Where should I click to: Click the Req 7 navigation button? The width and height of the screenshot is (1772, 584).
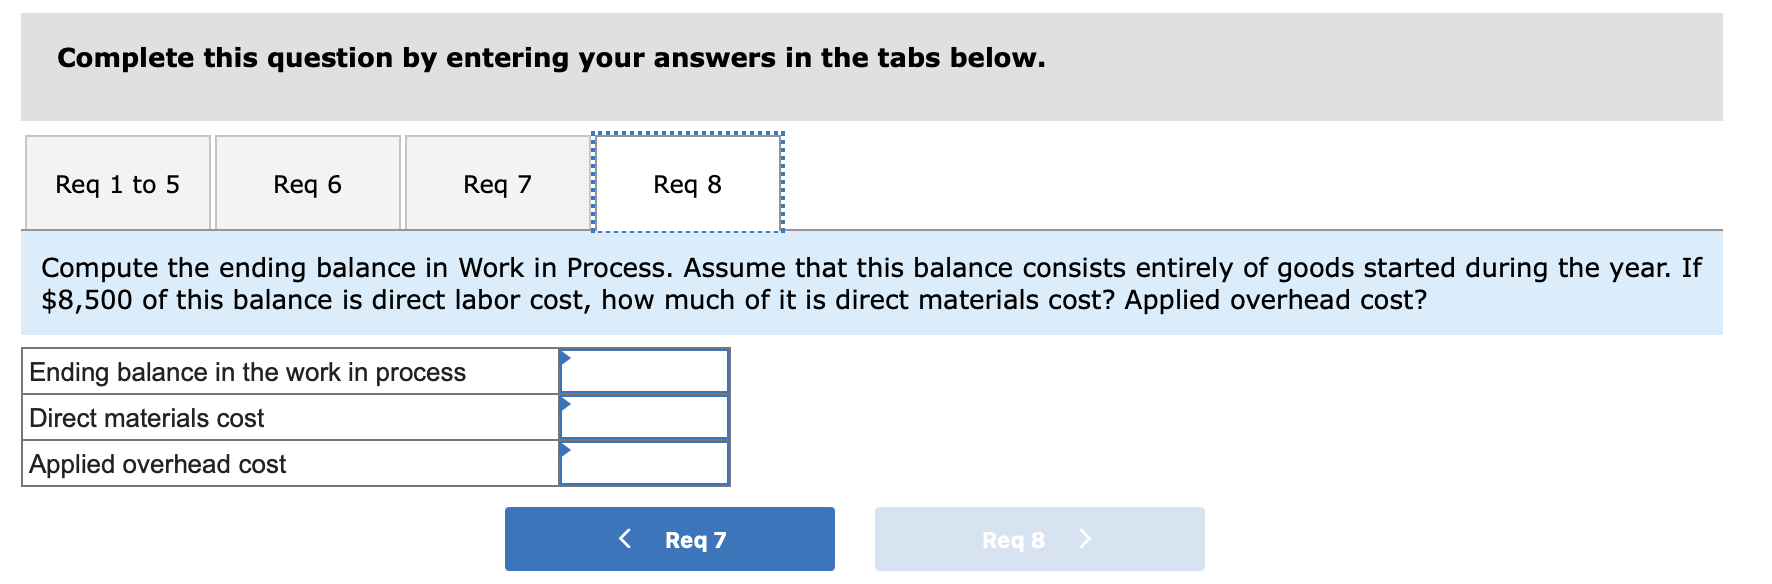coord(669,539)
